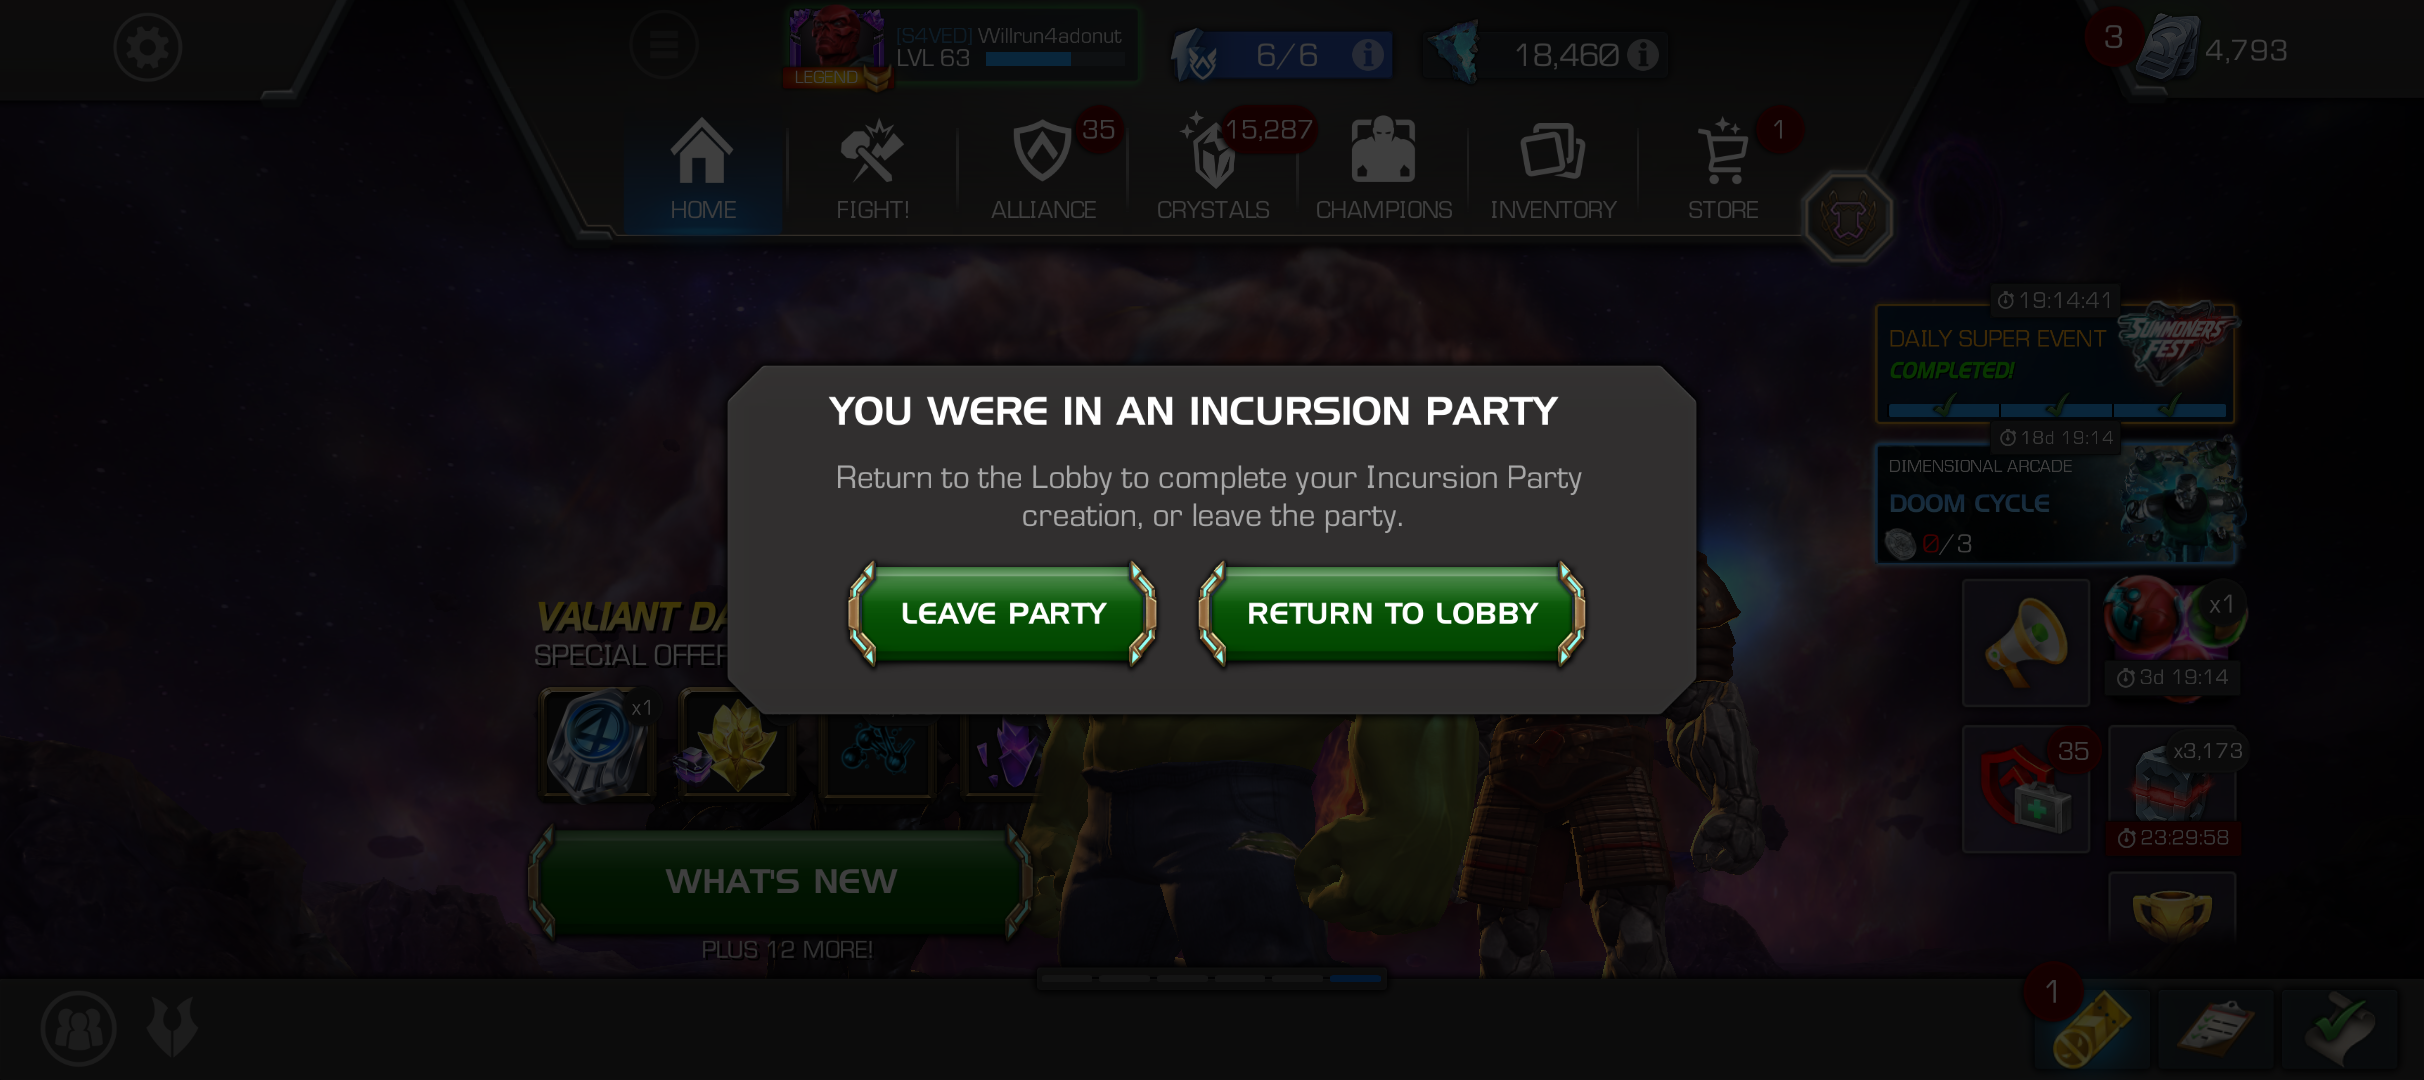The image size is (2424, 1080).
Task: Show info for the 18,460 currency
Action: click(1642, 54)
